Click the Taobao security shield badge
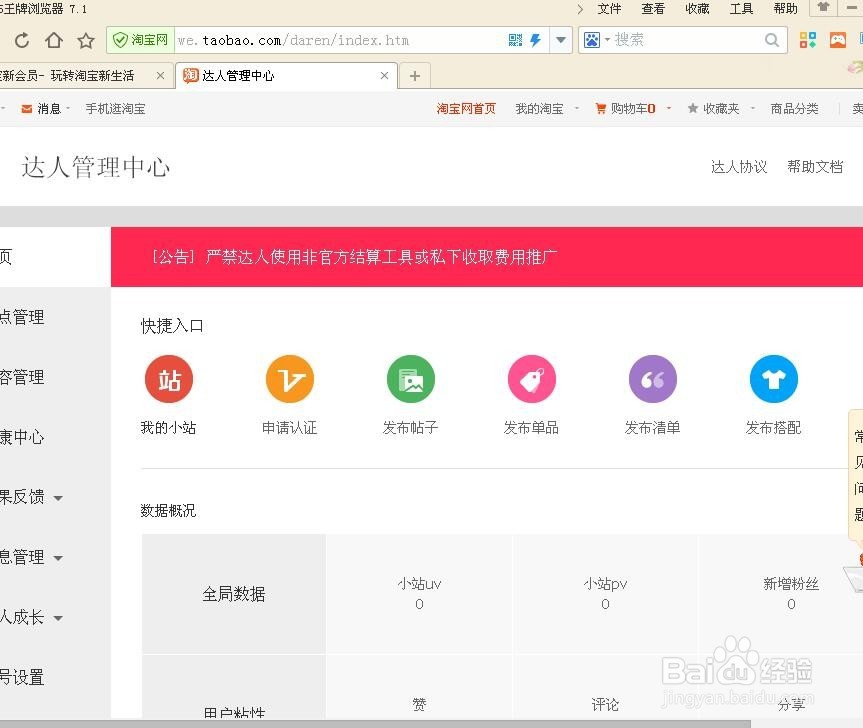This screenshot has height=728, width=863. pyautogui.click(x=140, y=40)
